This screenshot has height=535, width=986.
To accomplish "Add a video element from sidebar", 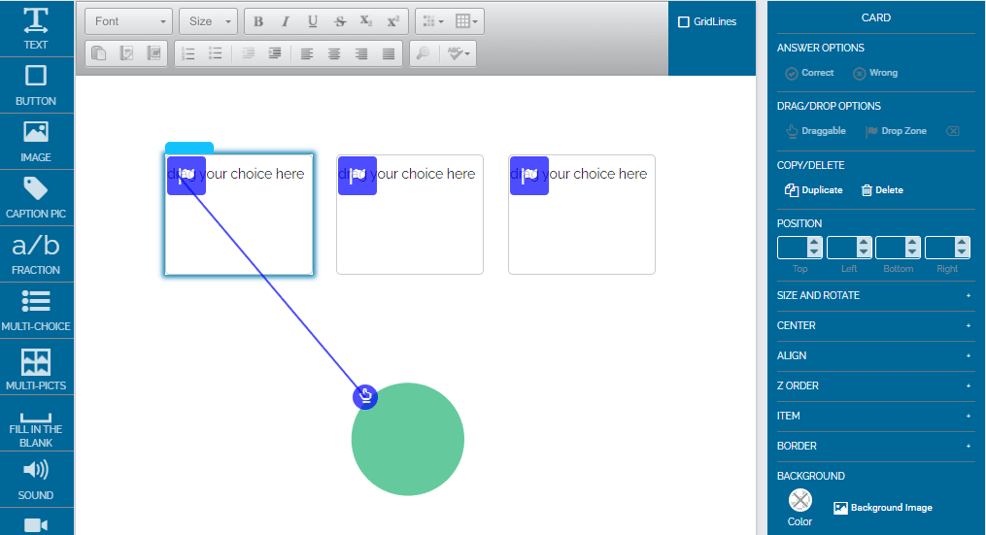I will [x=36, y=524].
